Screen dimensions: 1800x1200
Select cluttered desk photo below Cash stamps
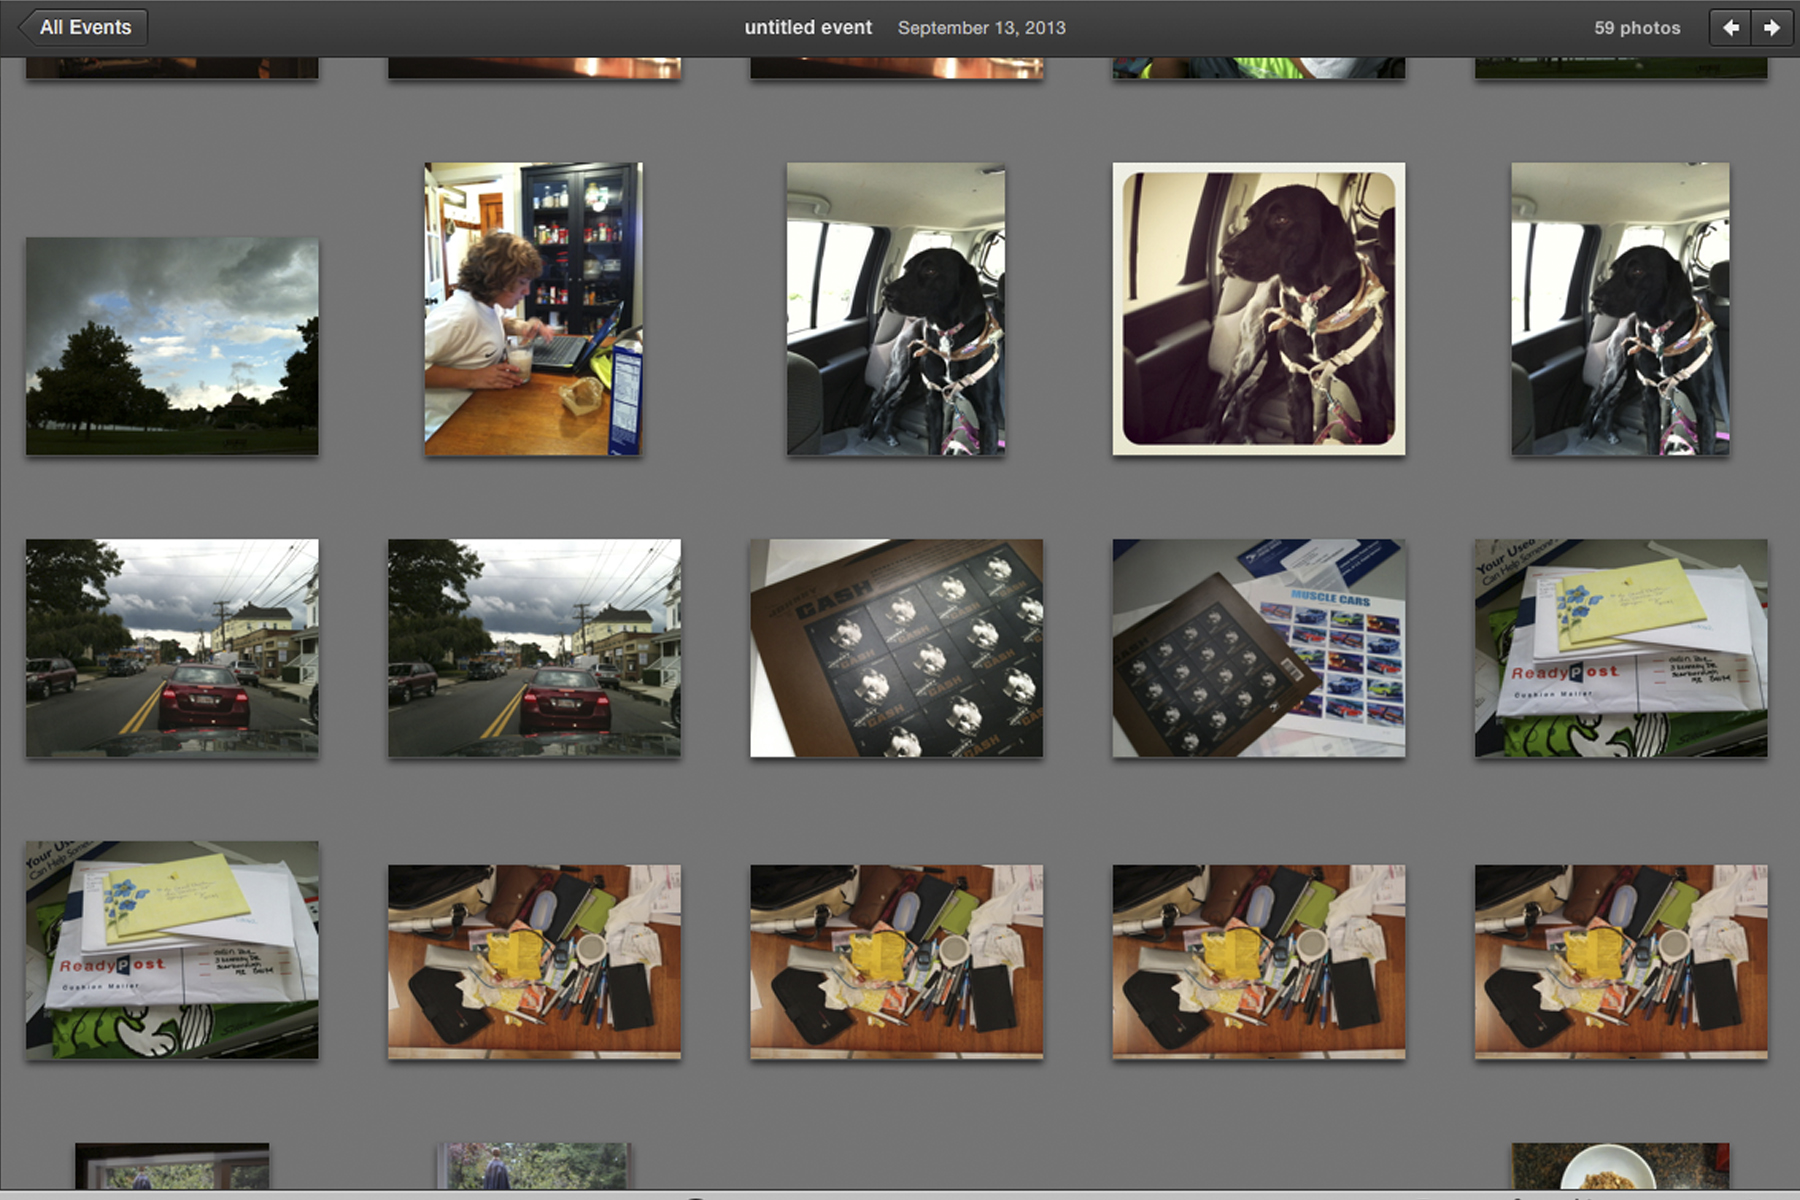point(896,962)
